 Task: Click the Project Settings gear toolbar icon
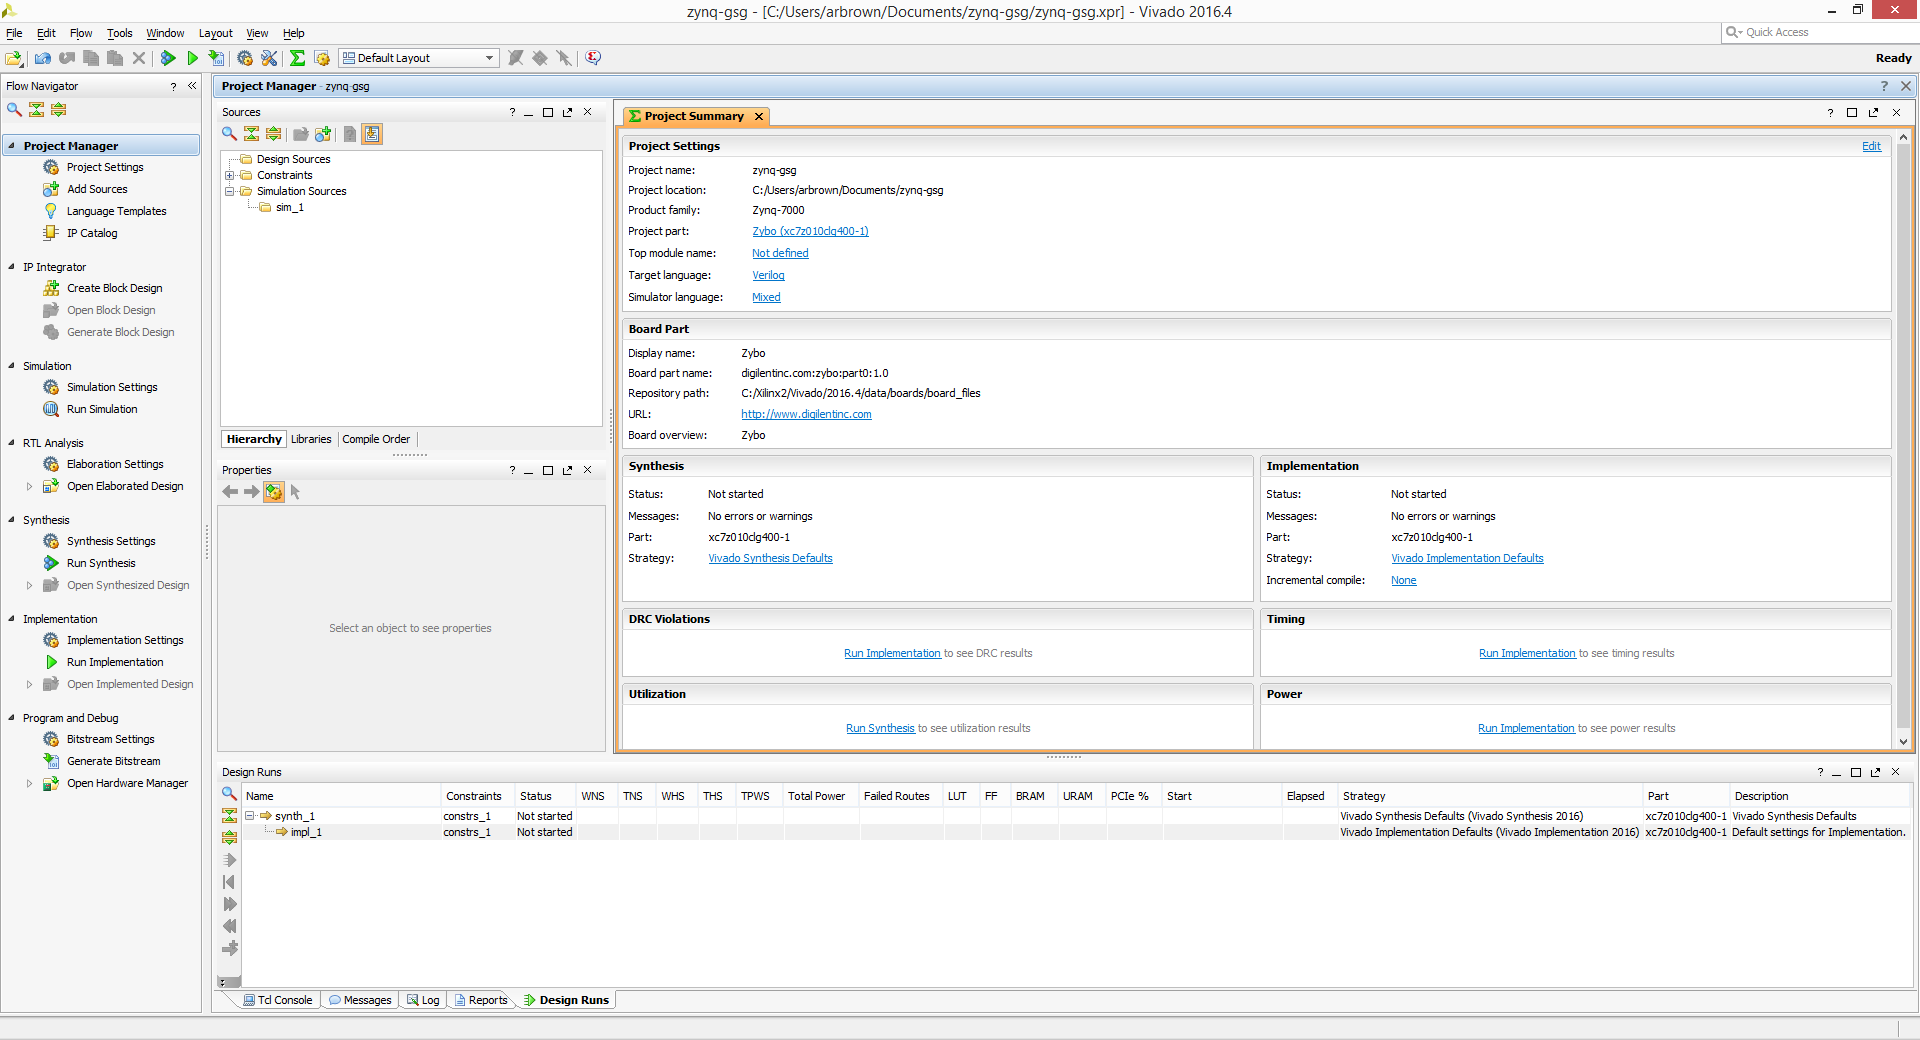245,58
